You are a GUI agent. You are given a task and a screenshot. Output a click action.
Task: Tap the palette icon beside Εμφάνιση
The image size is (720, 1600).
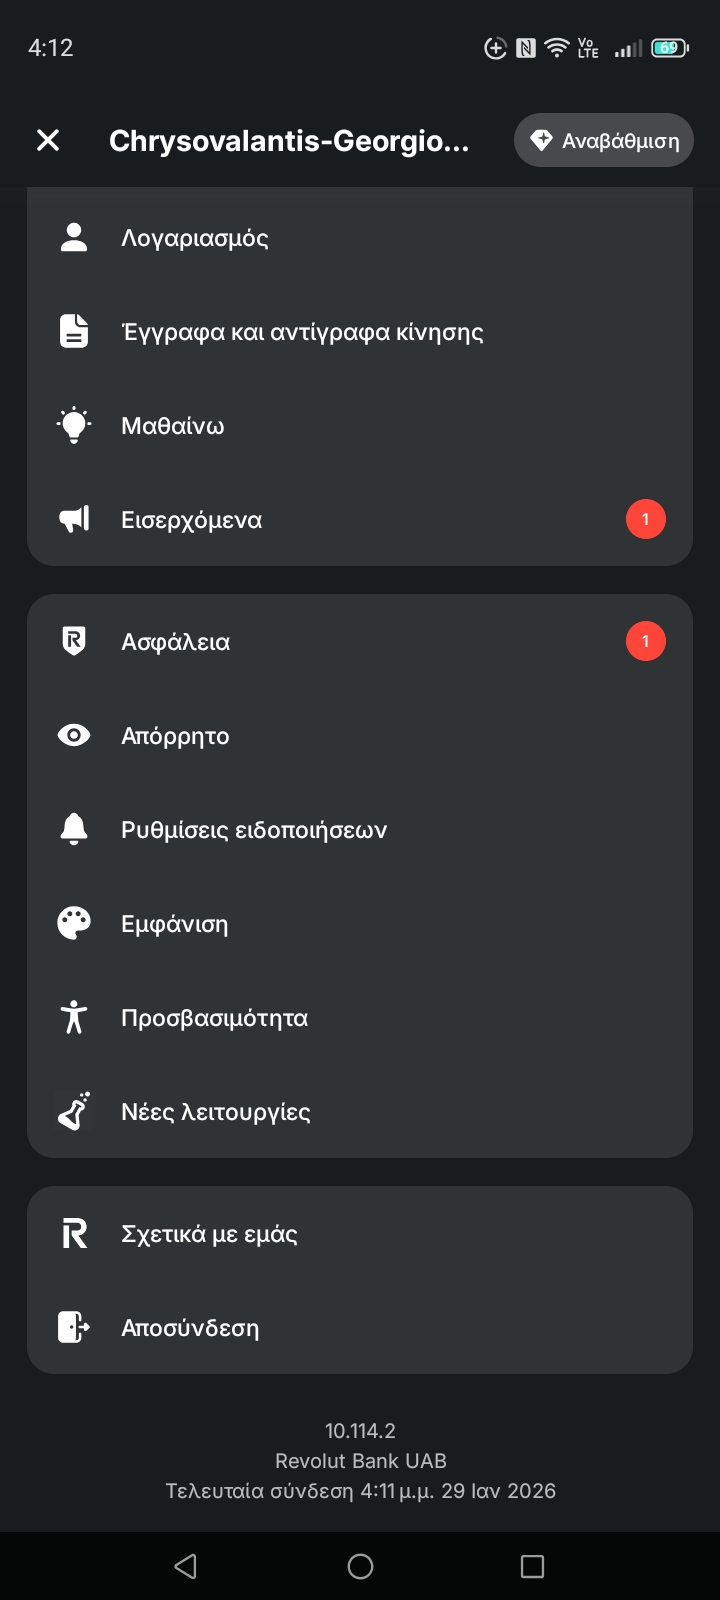click(x=74, y=924)
